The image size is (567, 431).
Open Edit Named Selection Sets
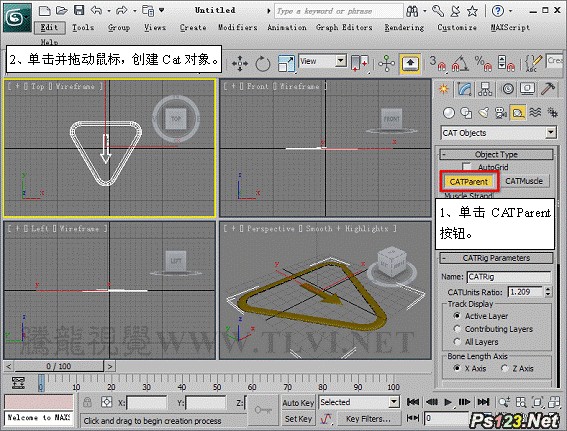tap(533, 63)
